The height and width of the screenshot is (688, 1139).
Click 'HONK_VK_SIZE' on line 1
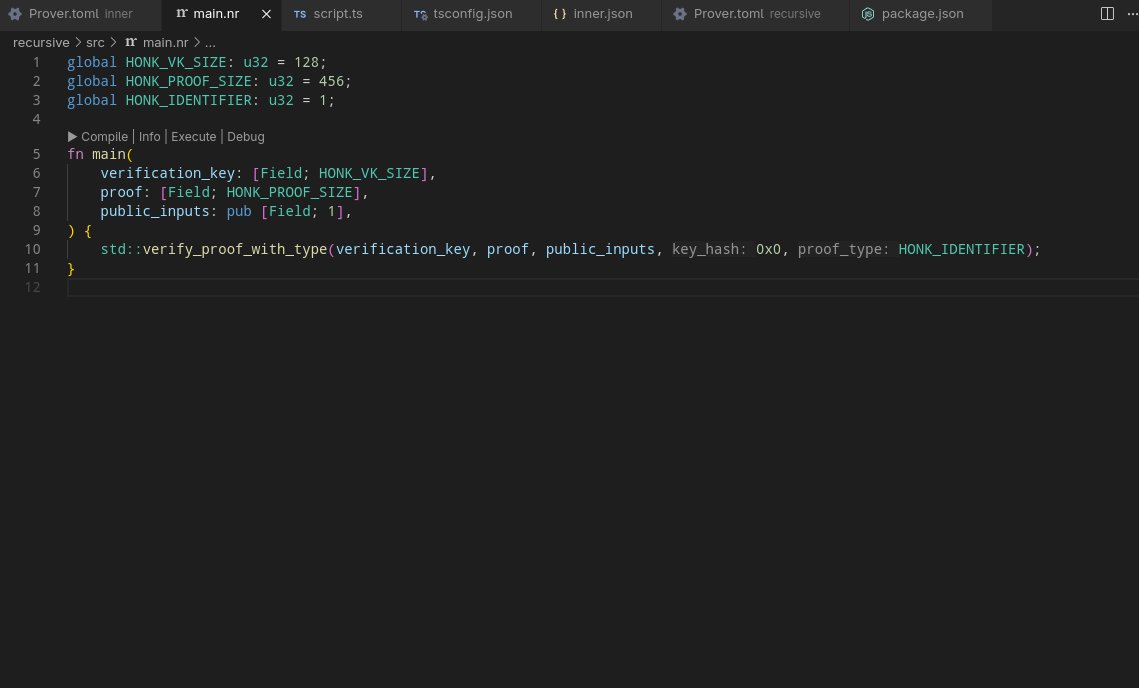pyautogui.click(x=176, y=62)
